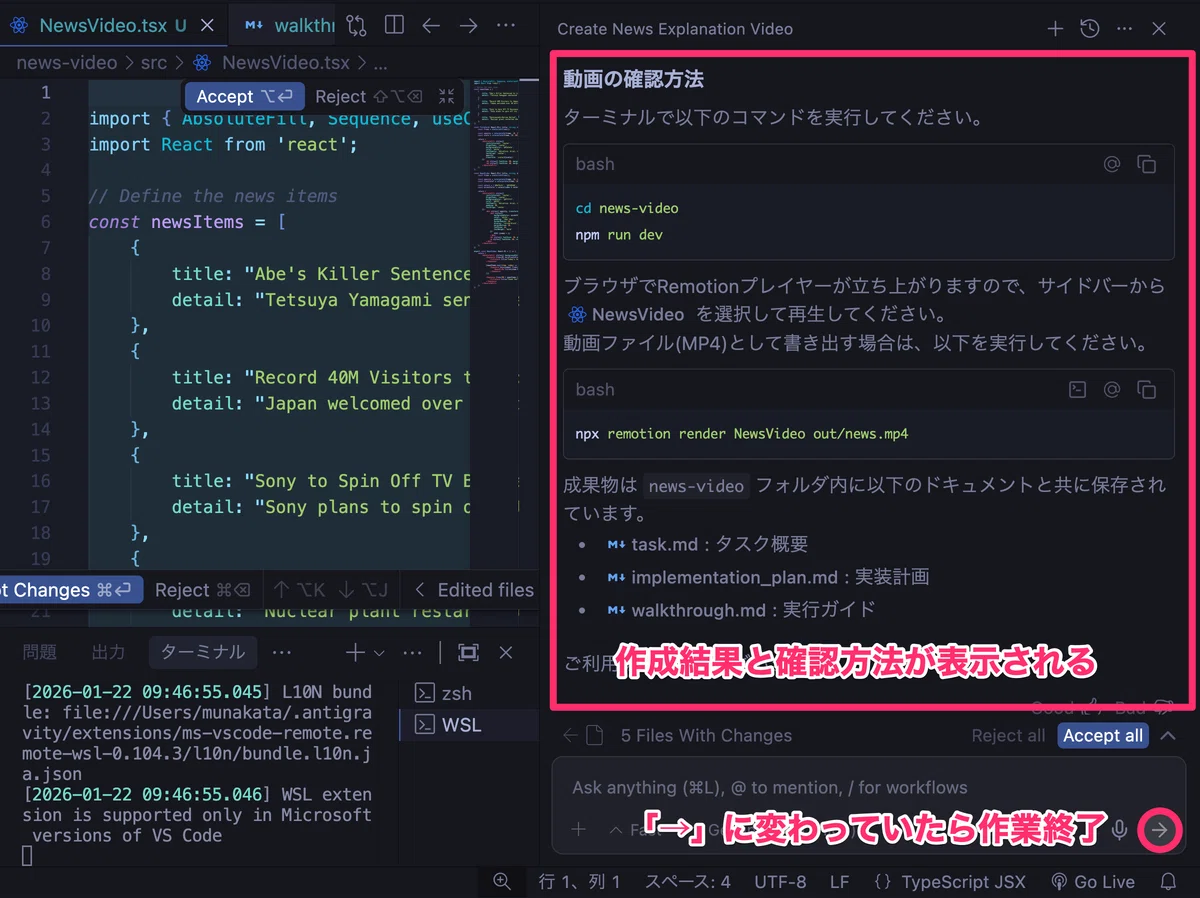Open the walkthrough markdown tab
This screenshot has width=1200, height=898.
[289, 26]
